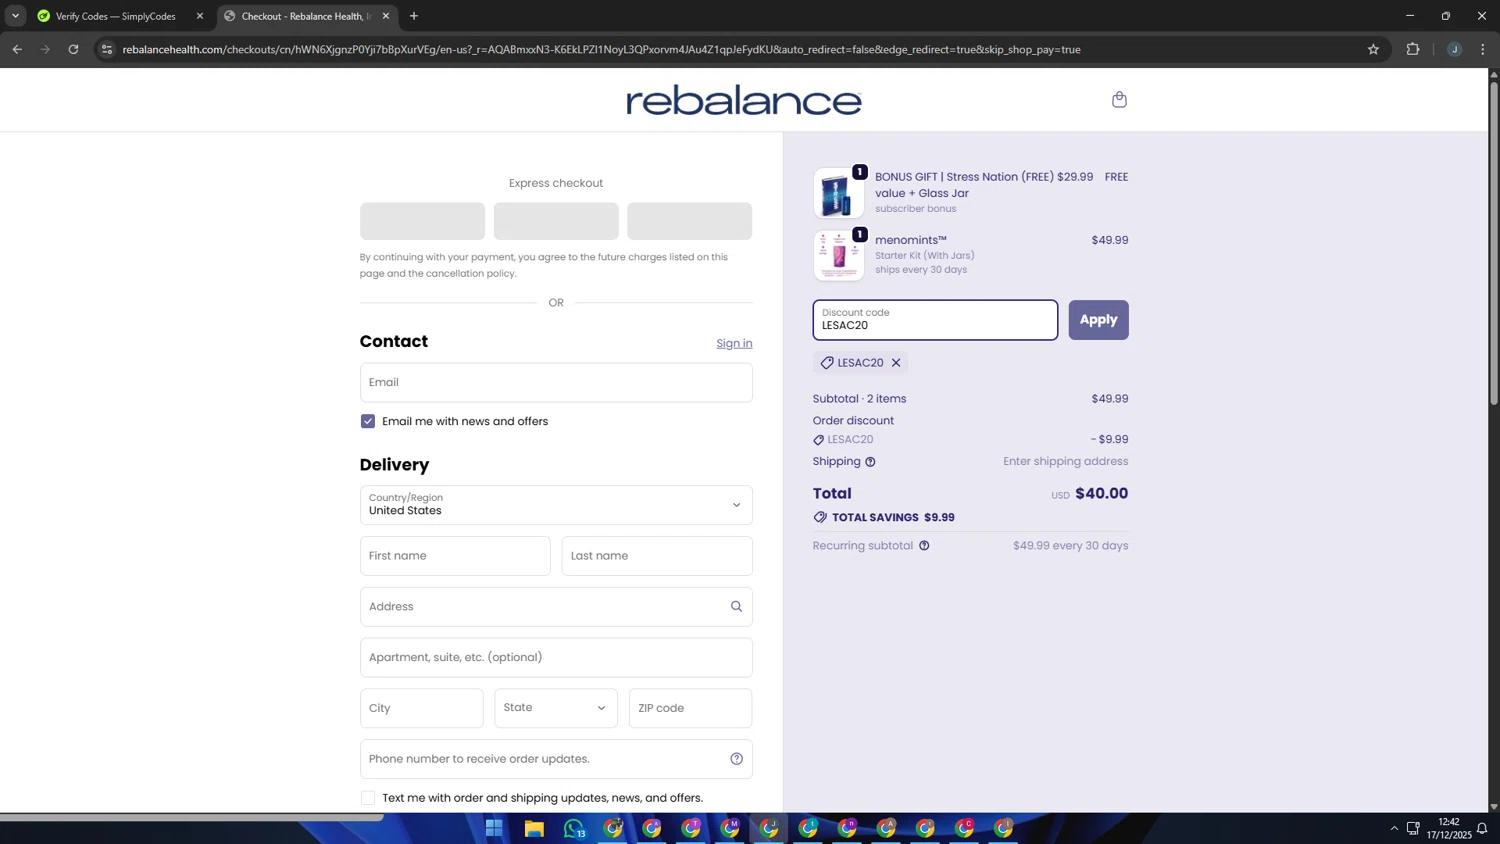This screenshot has height=844, width=1500.
Task: Focus the Email input field
Action: 556,382
